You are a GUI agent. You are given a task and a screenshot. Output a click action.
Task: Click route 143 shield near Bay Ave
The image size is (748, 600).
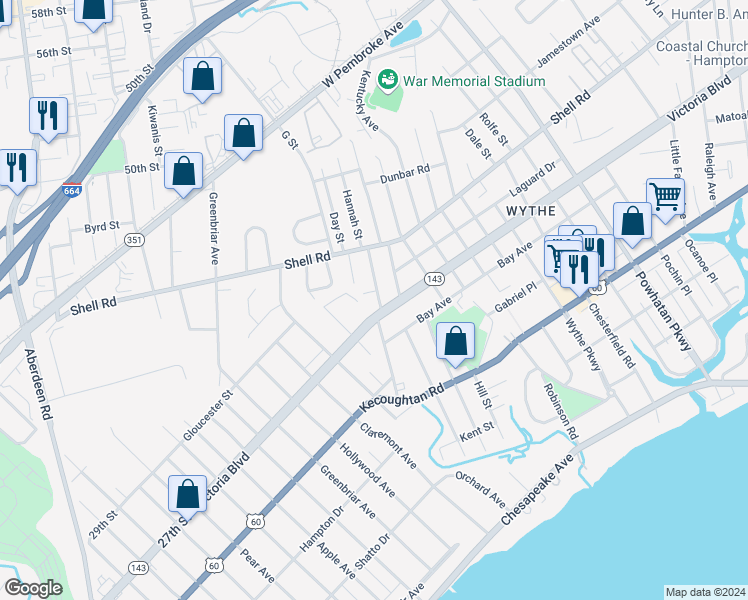435,279
